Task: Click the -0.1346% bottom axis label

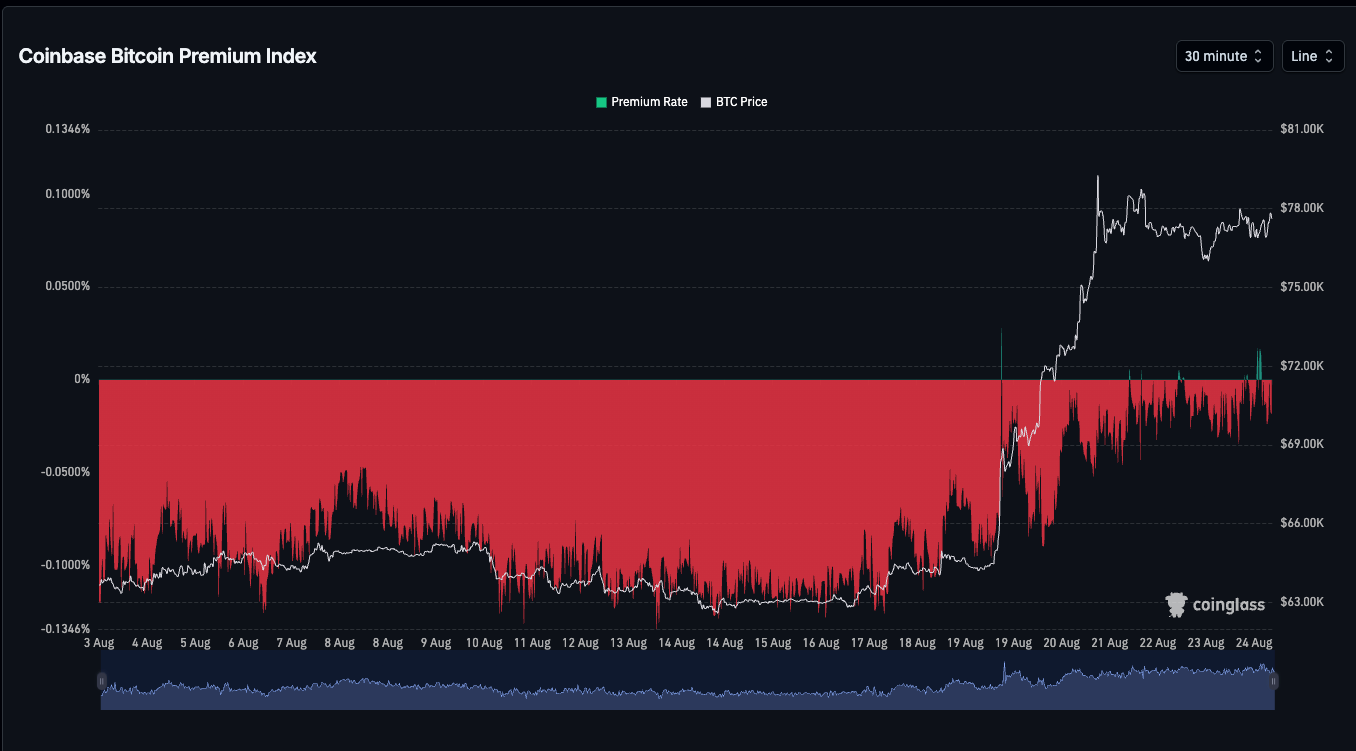Action: point(65,629)
